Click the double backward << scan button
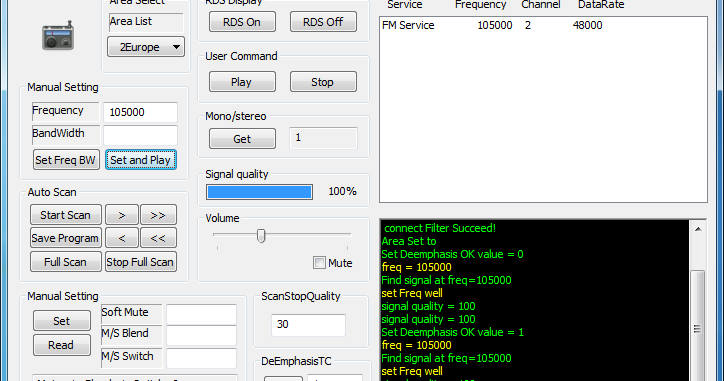This screenshot has height=381, width=724. (x=158, y=238)
